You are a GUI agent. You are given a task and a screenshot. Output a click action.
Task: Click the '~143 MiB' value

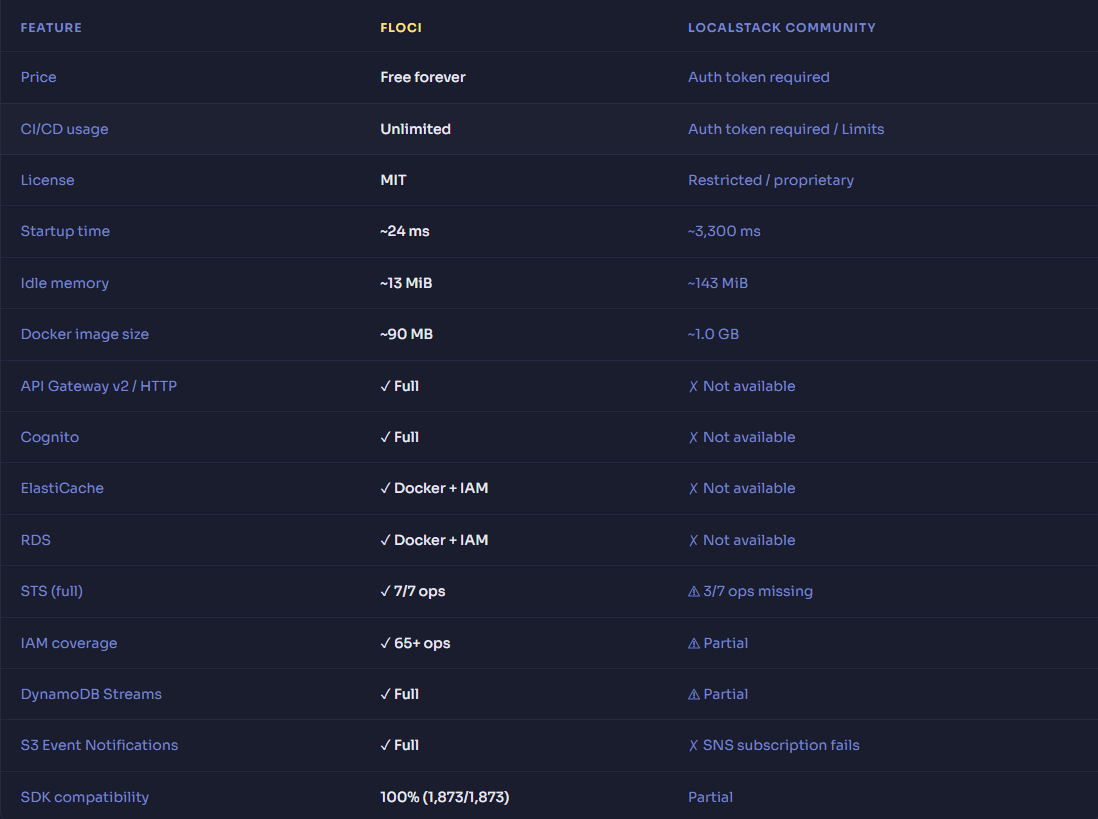718,283
